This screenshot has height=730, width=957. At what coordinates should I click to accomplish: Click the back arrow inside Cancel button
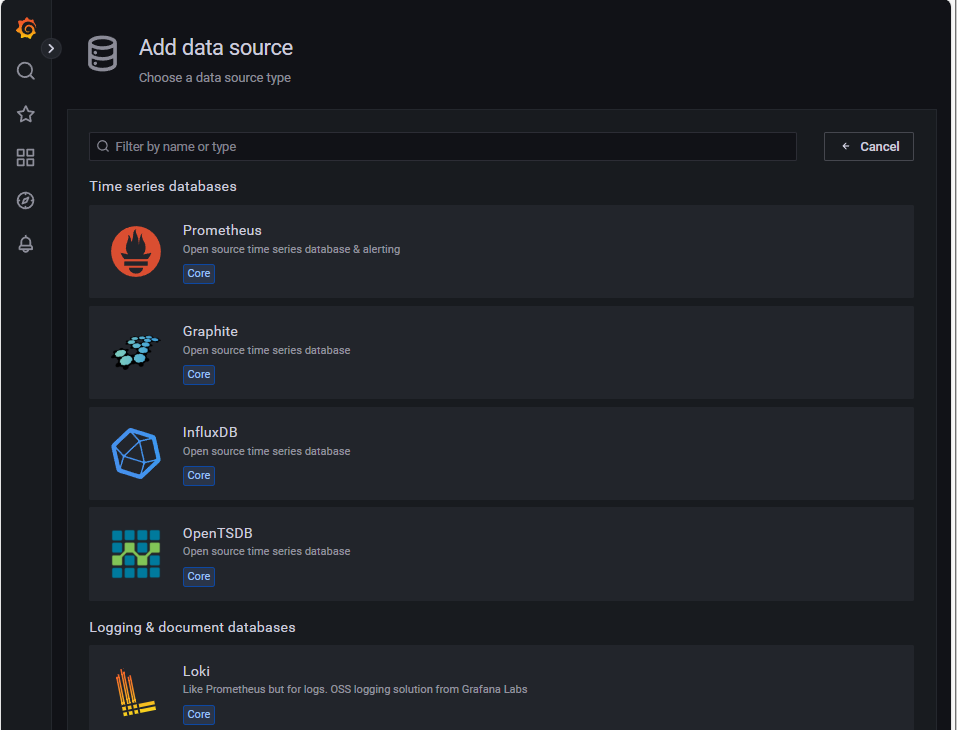(x=846, y=146)
